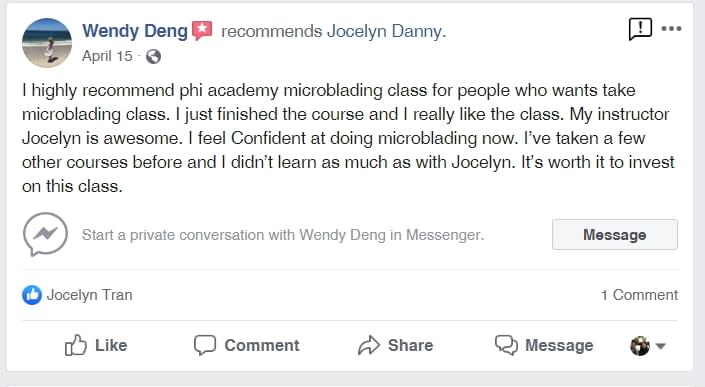Image resolution: width=705 pixels, height=387 pixels.
Task: Open the three-dots post options menu
Action: tap(671, 29)
